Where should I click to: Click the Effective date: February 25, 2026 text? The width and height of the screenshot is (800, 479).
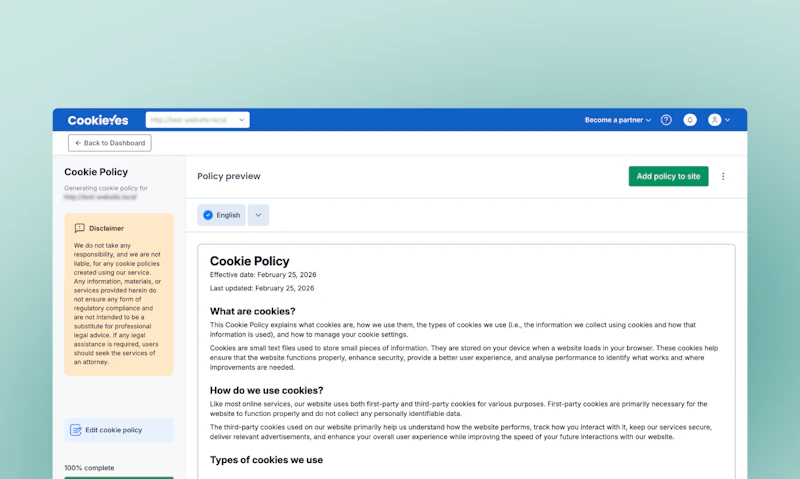[x=263, y=274]
